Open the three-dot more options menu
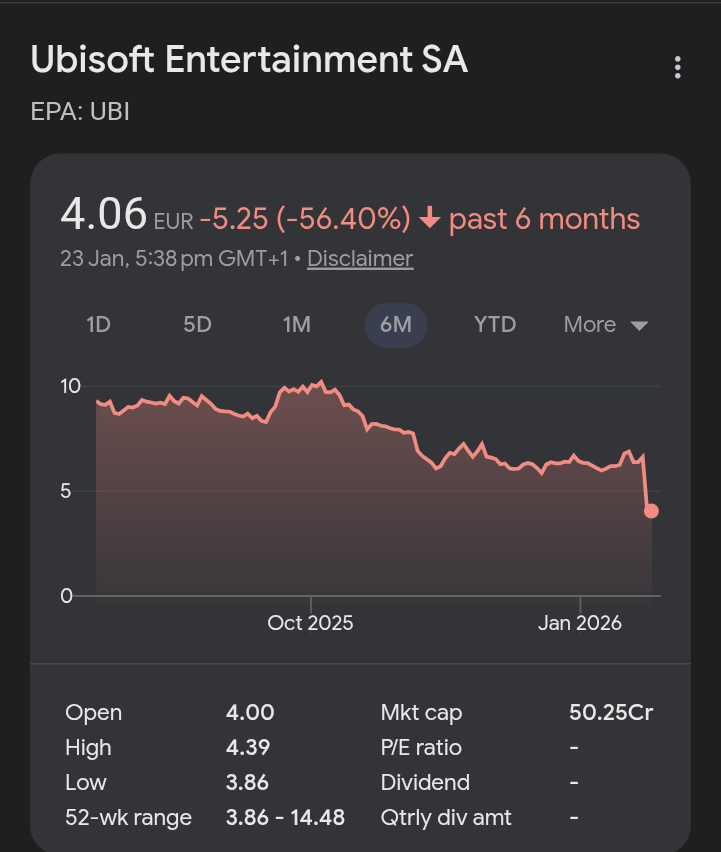Image resolution: width=721 pixels, height=852 pixels. click(x=678, y=68)
